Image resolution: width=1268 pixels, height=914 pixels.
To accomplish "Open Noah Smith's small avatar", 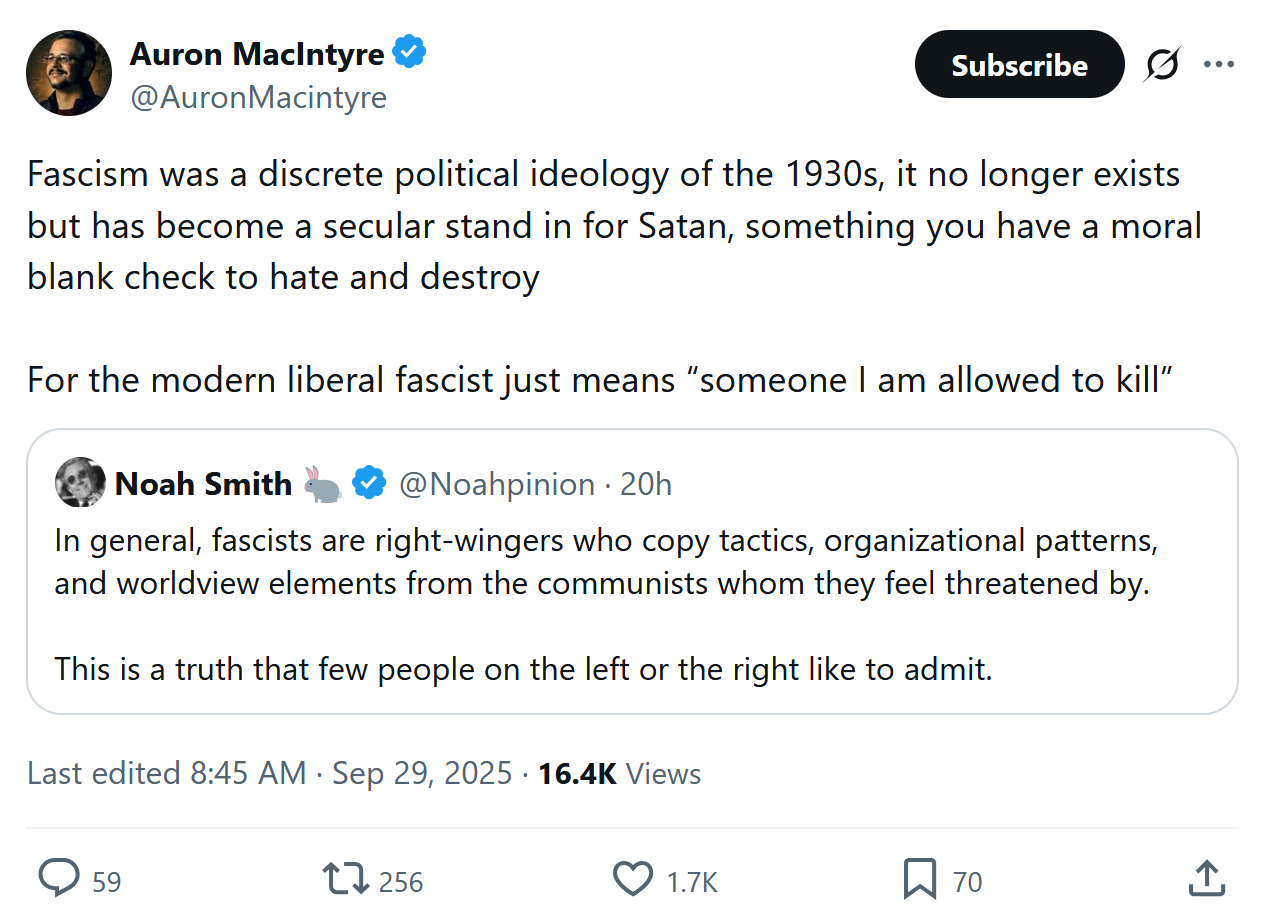I will (x=80, y=483).
